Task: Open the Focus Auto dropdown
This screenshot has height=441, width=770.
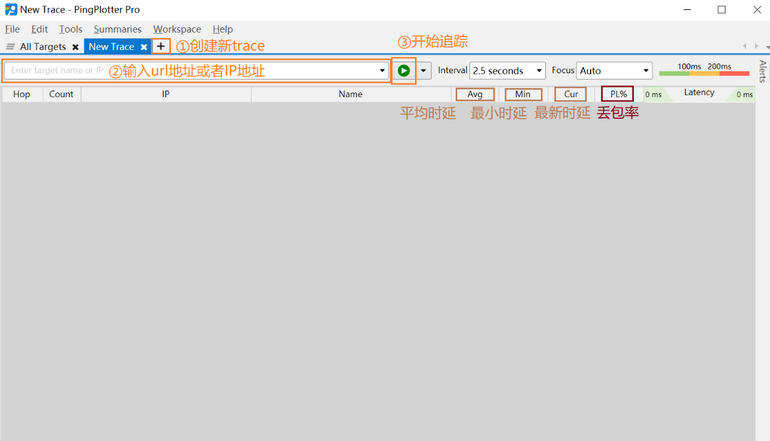Action: pos(614,71)
